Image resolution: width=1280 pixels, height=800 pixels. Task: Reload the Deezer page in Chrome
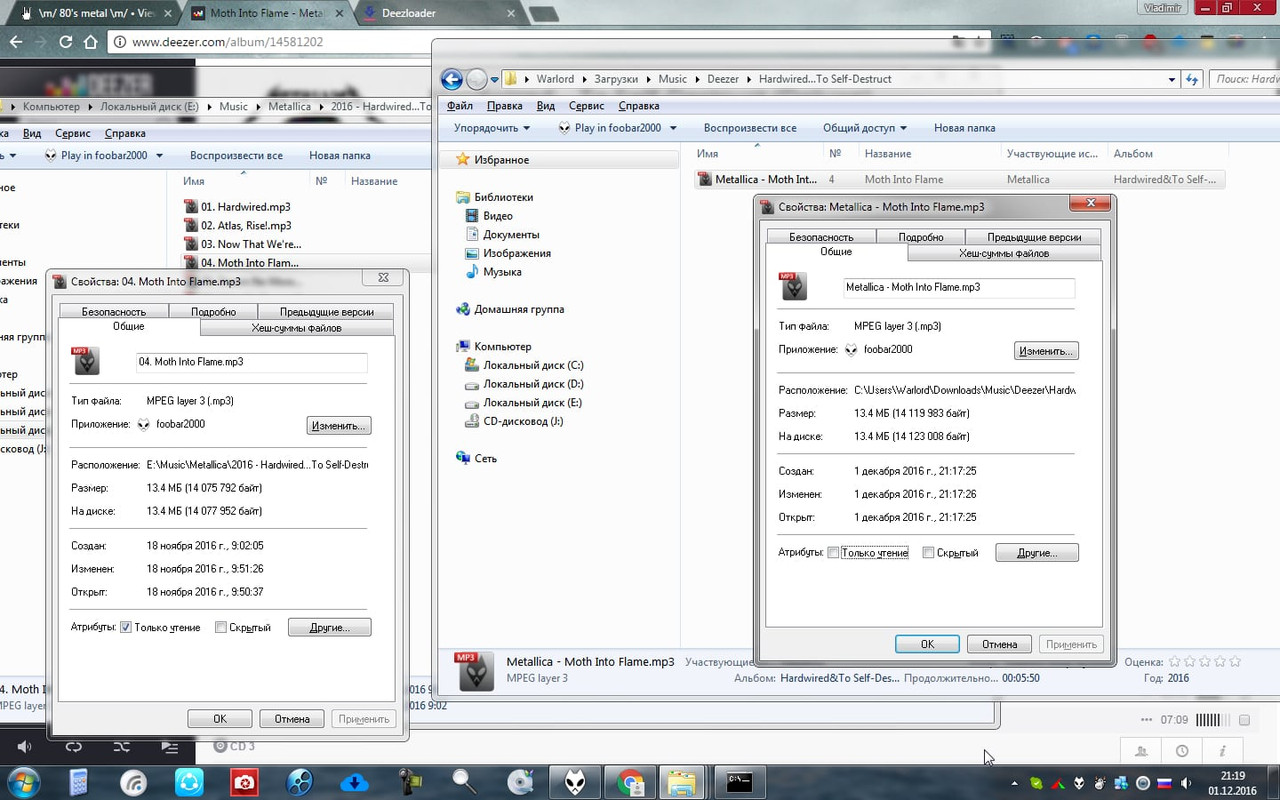[66, 42]
